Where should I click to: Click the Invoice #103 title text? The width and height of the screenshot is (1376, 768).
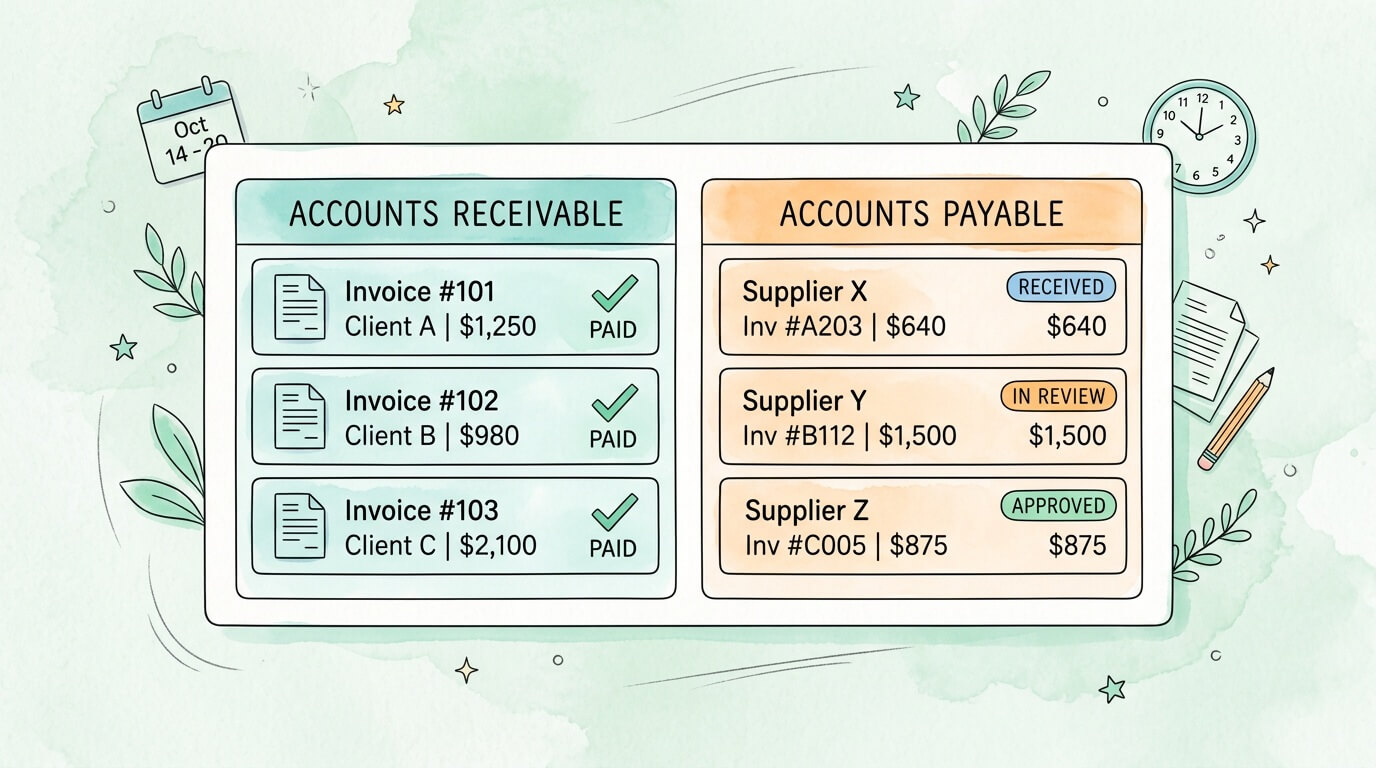[421, 511]
